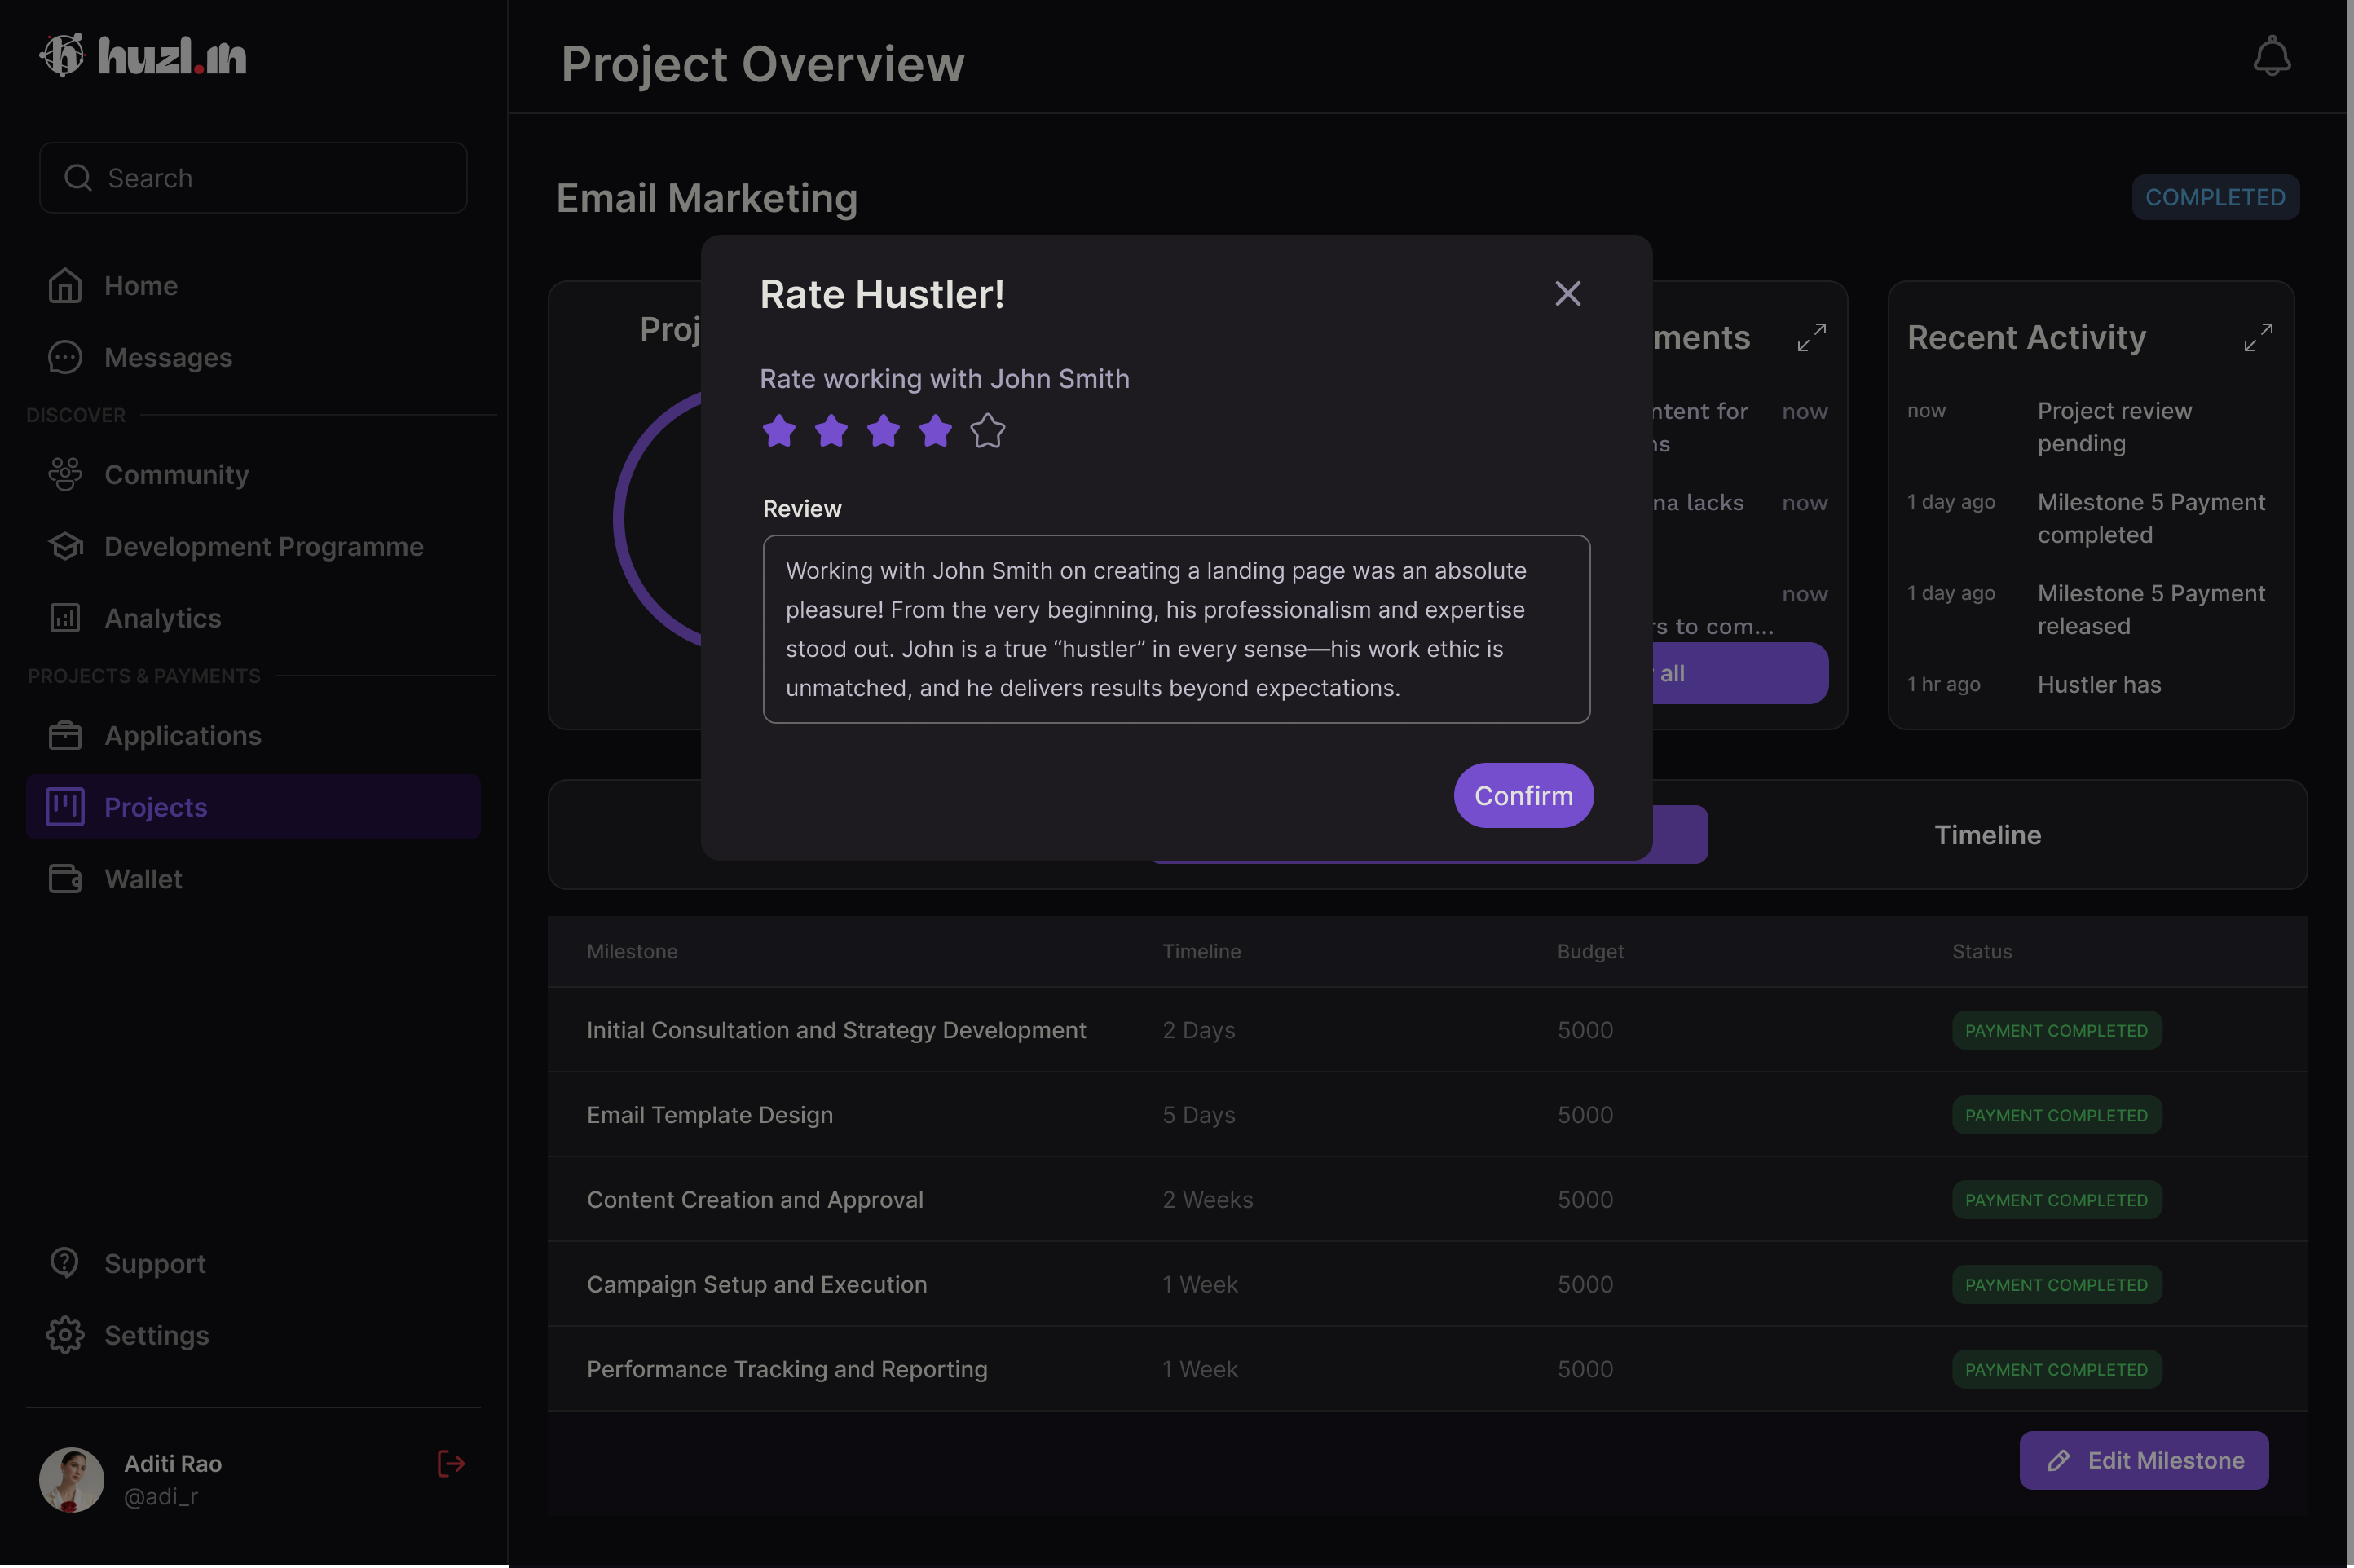Open the Analytics section
The image size is (2354, 1568).
162,618
